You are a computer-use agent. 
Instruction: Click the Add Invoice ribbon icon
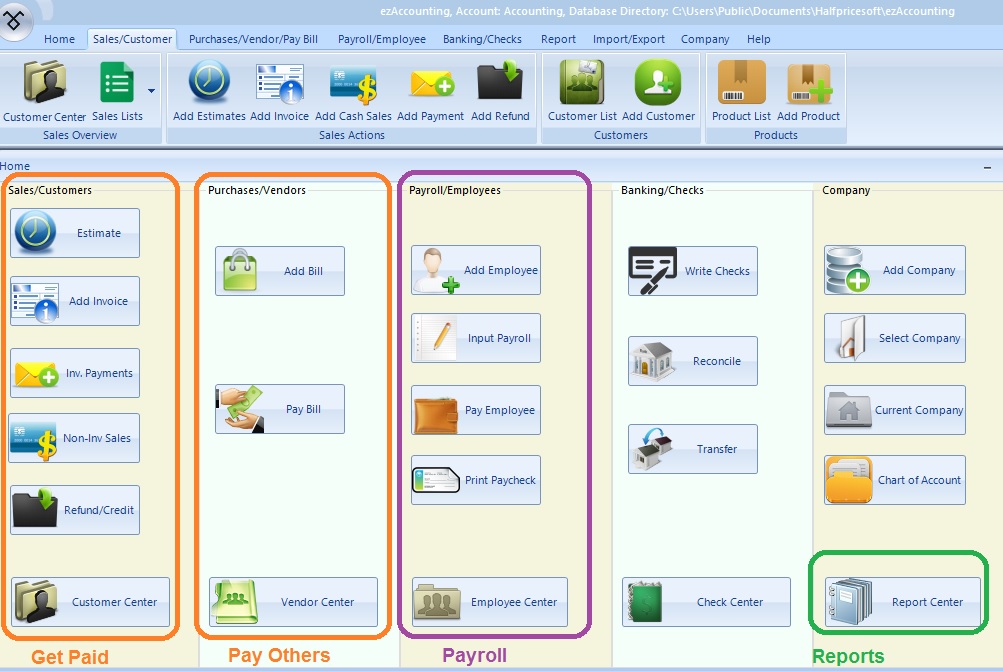tap(279, 84)
